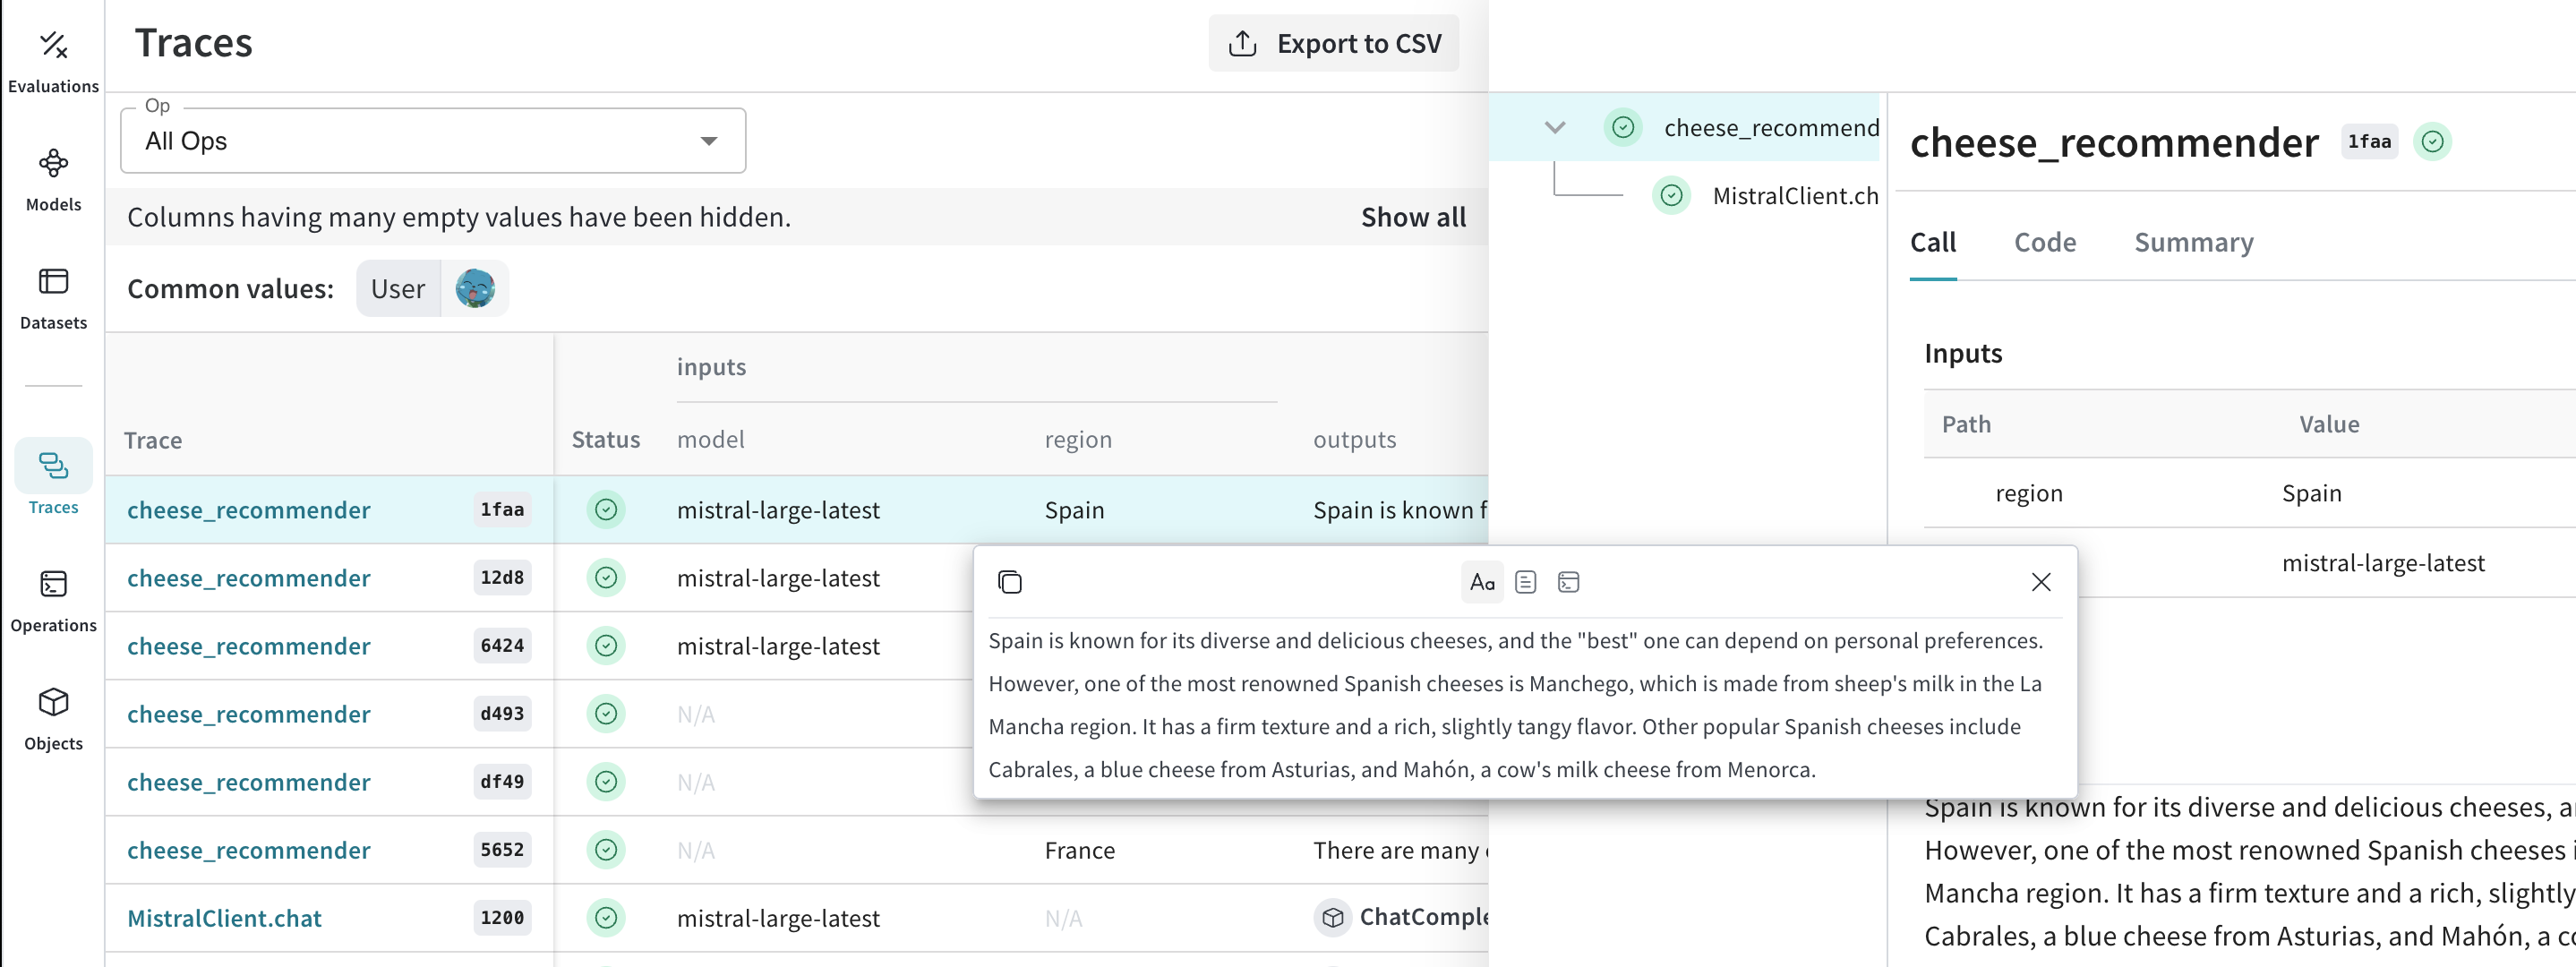
Task: Click Export to CSV button
Action: (x=1333, y=43)
